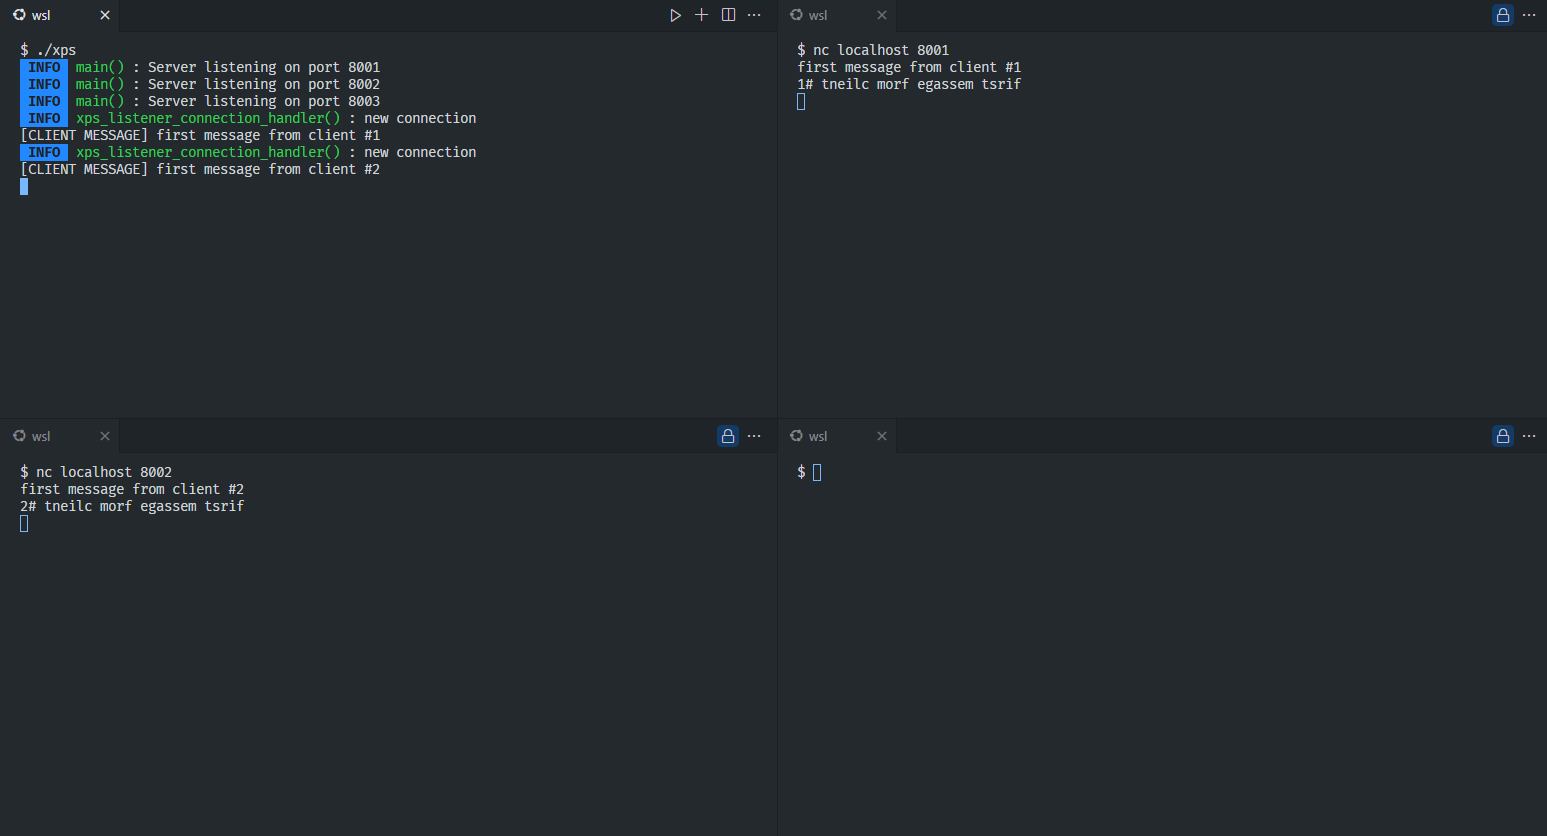Click the wsl terminal icon in bottom-right tab
This screenshot has width=1547, height=836.
796,436
